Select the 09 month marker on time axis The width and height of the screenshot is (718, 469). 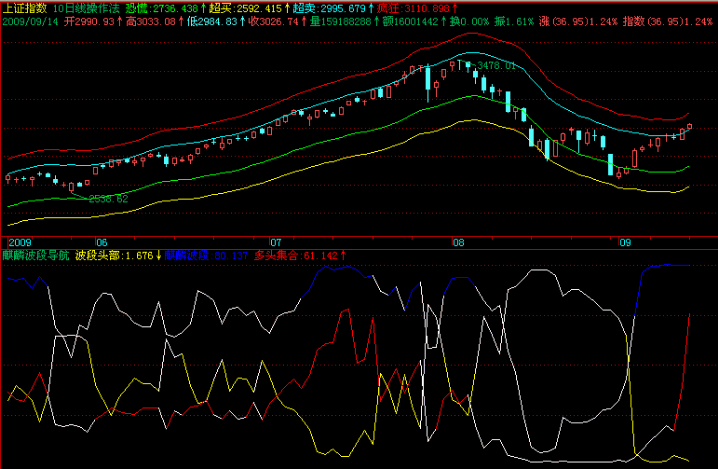pos(625,243)
